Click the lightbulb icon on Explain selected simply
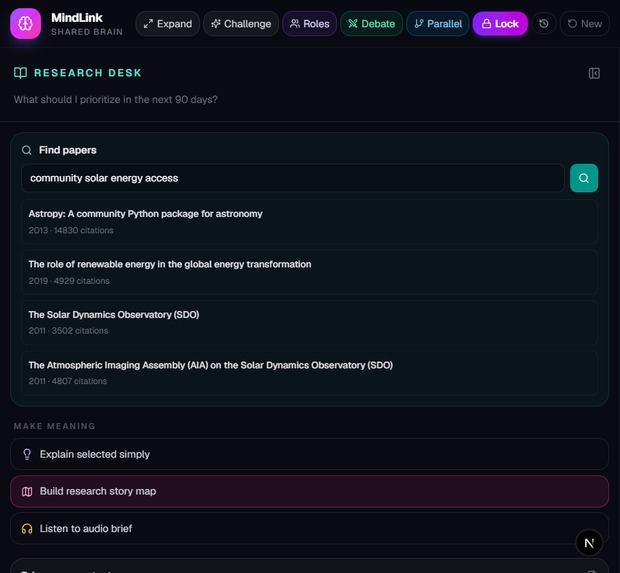Image resolution: width=620 pixels, height=573 pixels. tap(27, 454)
